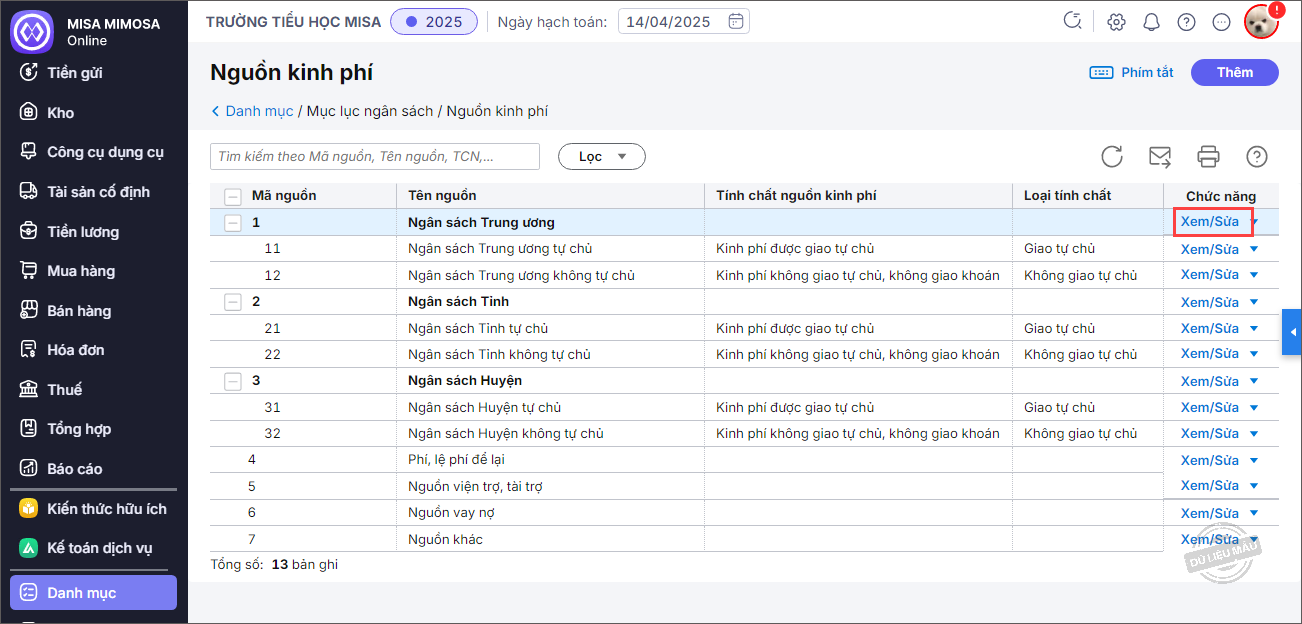This screenshot has height=624, width=1302.
Task: Toggle the select-all checkbox in table header
Action: pos(232,196)
